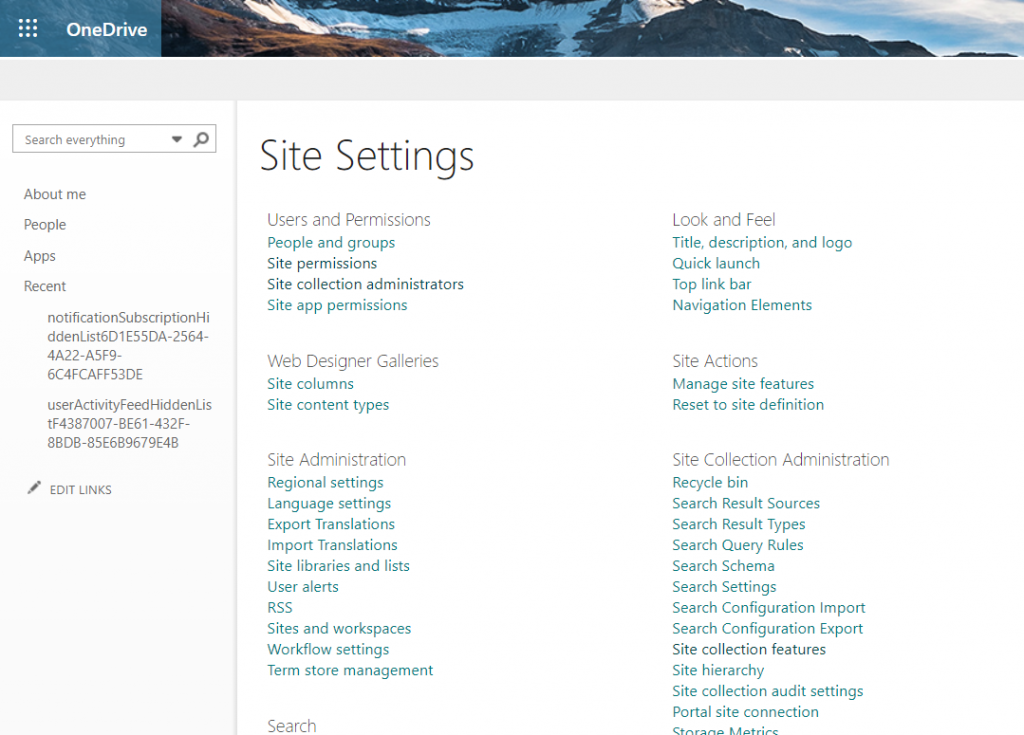Open Site collection administrators

click(365, 284)
